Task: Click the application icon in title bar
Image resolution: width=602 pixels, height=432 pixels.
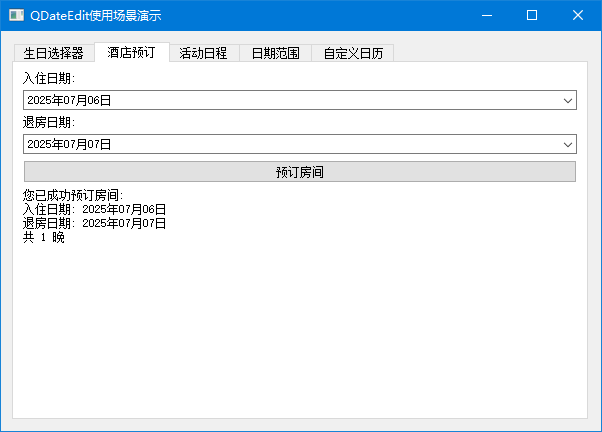Action: (17, 15)
